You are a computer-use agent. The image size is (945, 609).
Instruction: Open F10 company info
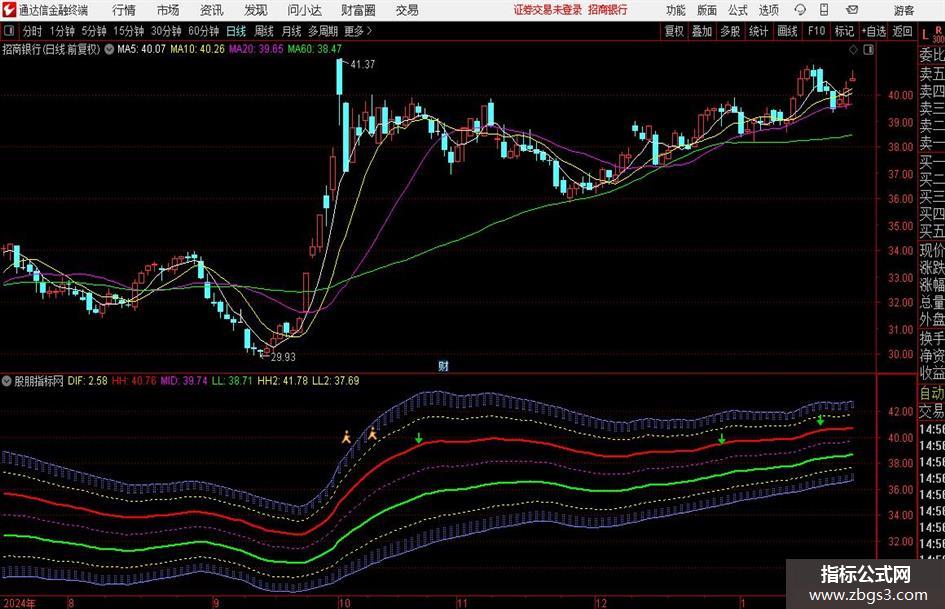point(816,31)
